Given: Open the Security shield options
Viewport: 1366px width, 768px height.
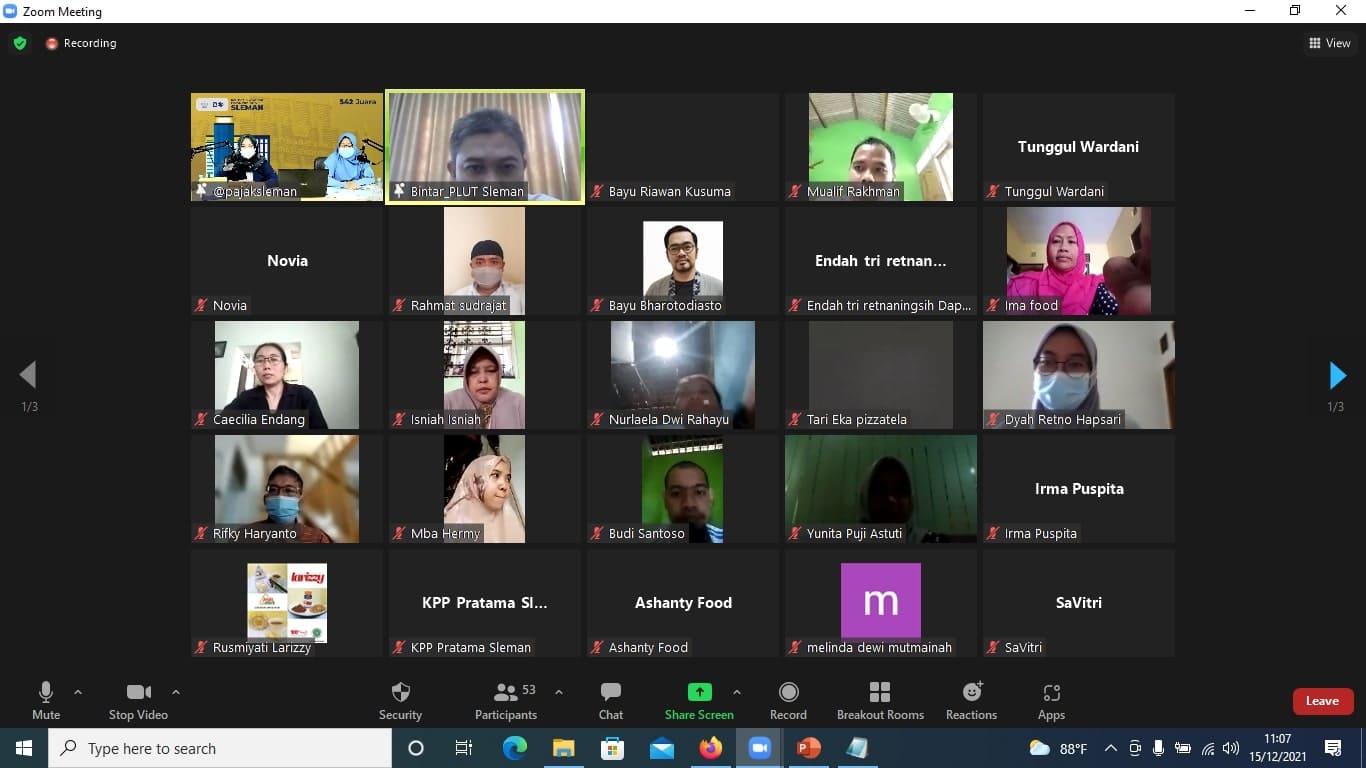Looking at the screenshot, I should 400,700.
